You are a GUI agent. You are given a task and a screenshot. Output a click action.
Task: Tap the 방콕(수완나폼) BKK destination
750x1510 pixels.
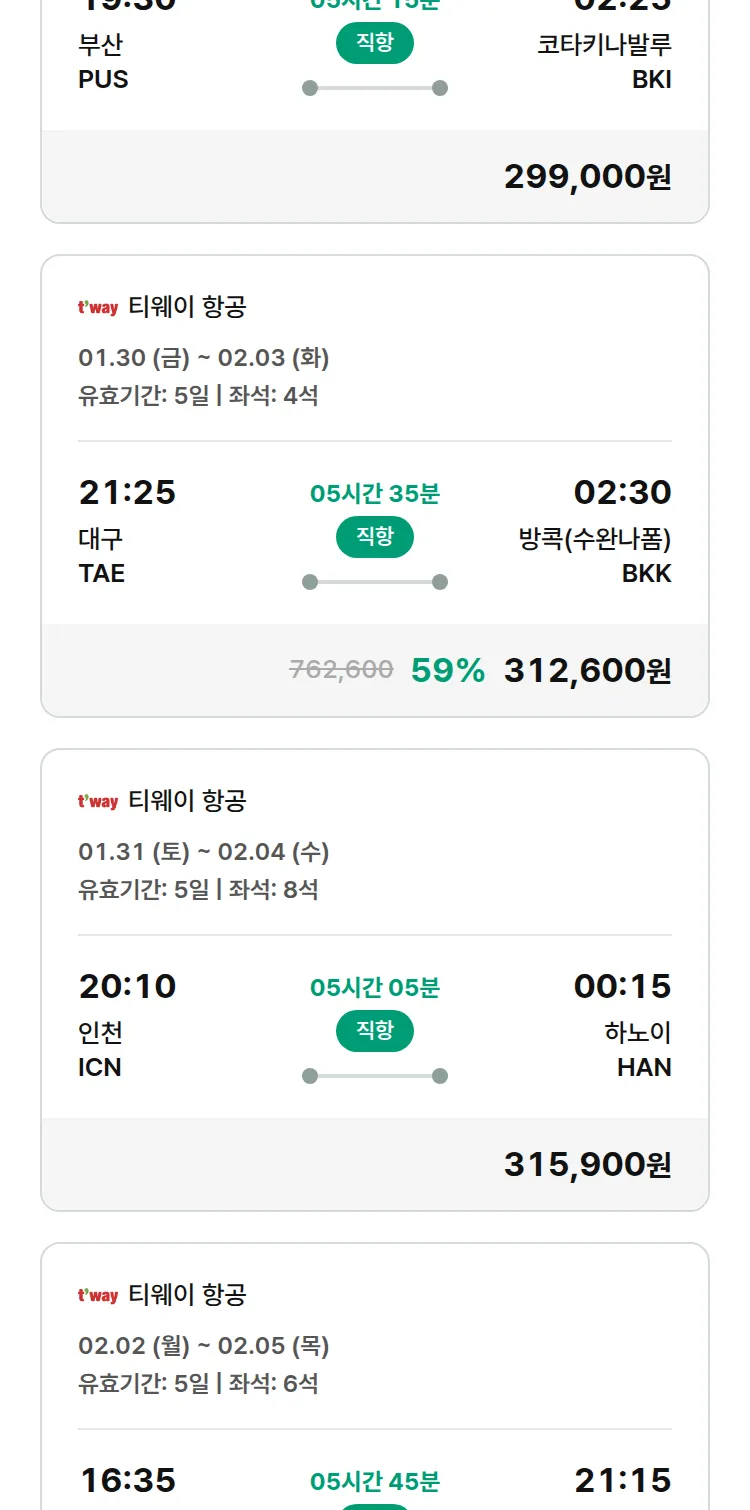point(594,556)
